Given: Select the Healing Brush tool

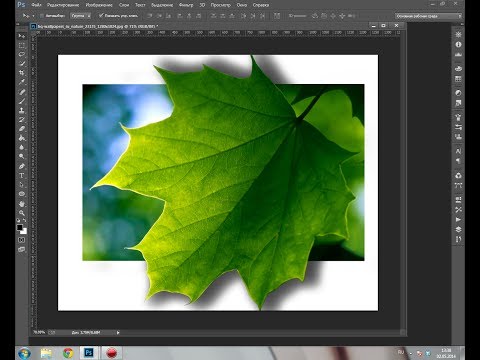Looking at the screenshot, I should 22,92.
